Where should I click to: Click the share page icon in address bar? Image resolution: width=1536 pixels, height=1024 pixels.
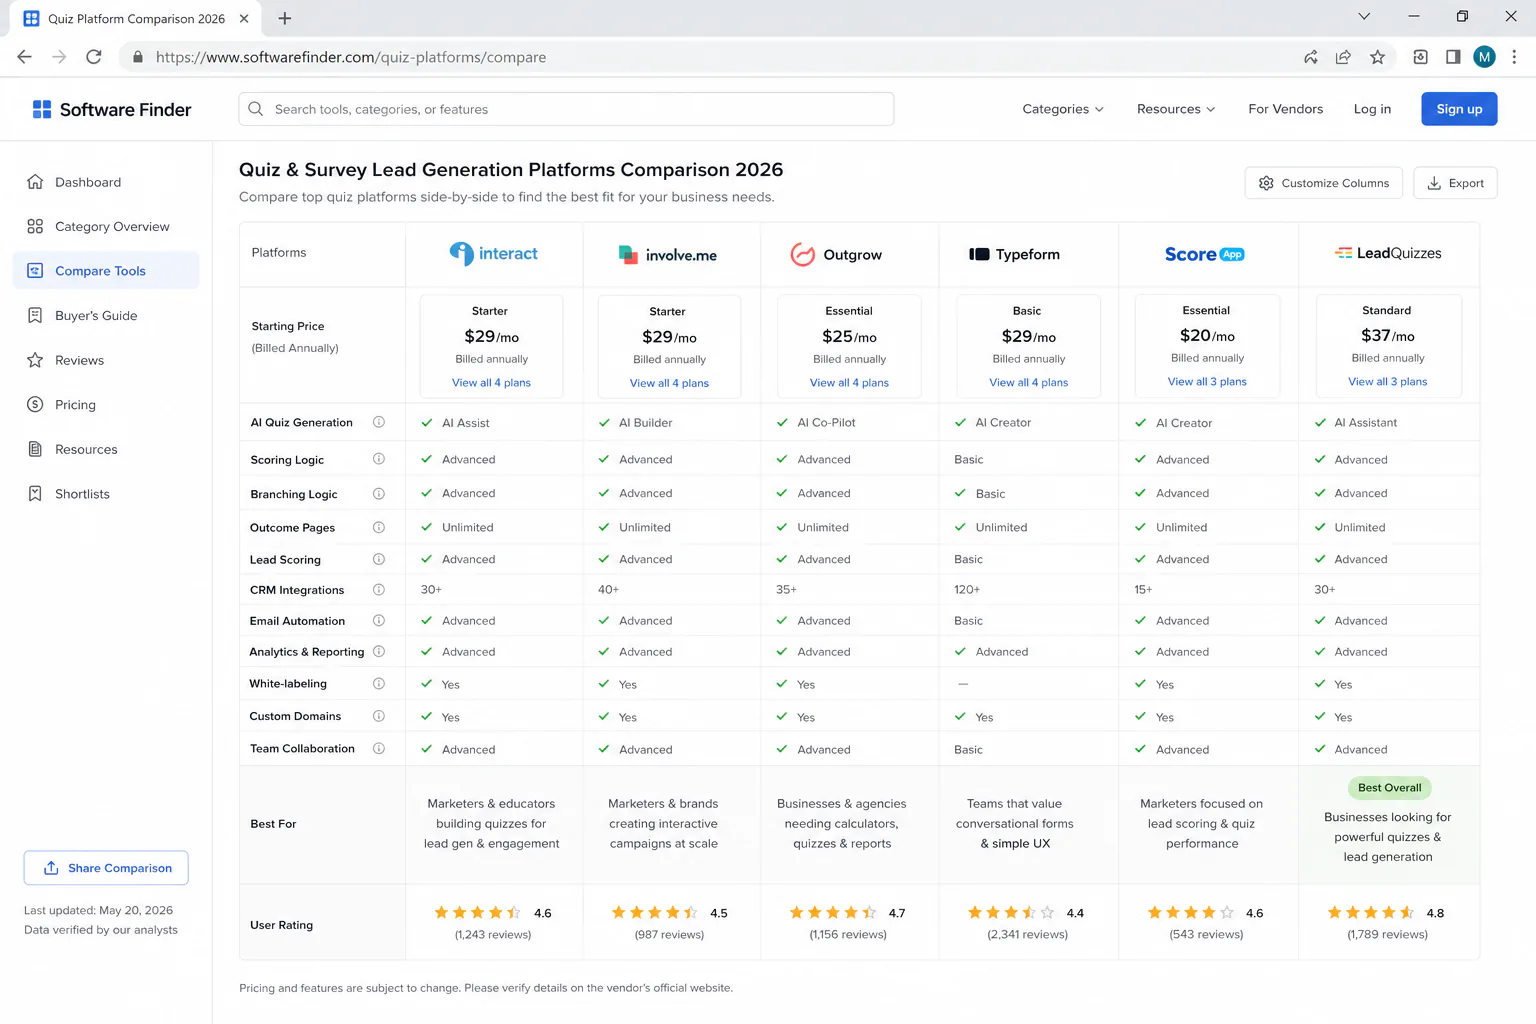tap(1343, 57)
